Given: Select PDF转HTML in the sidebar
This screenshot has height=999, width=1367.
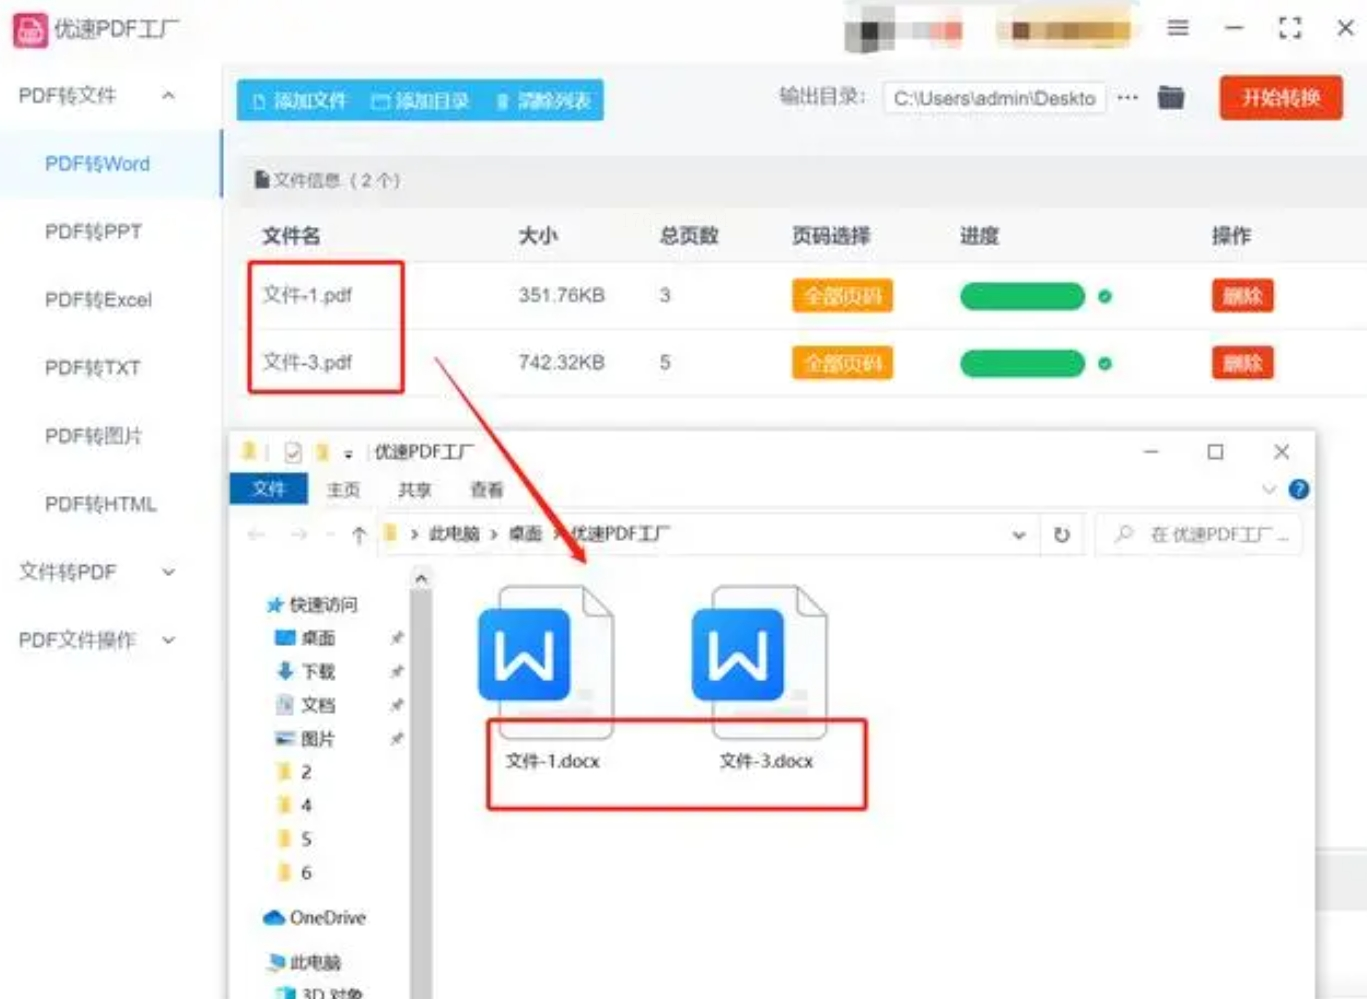Looking at the screenshot, I should coord(100,503).
